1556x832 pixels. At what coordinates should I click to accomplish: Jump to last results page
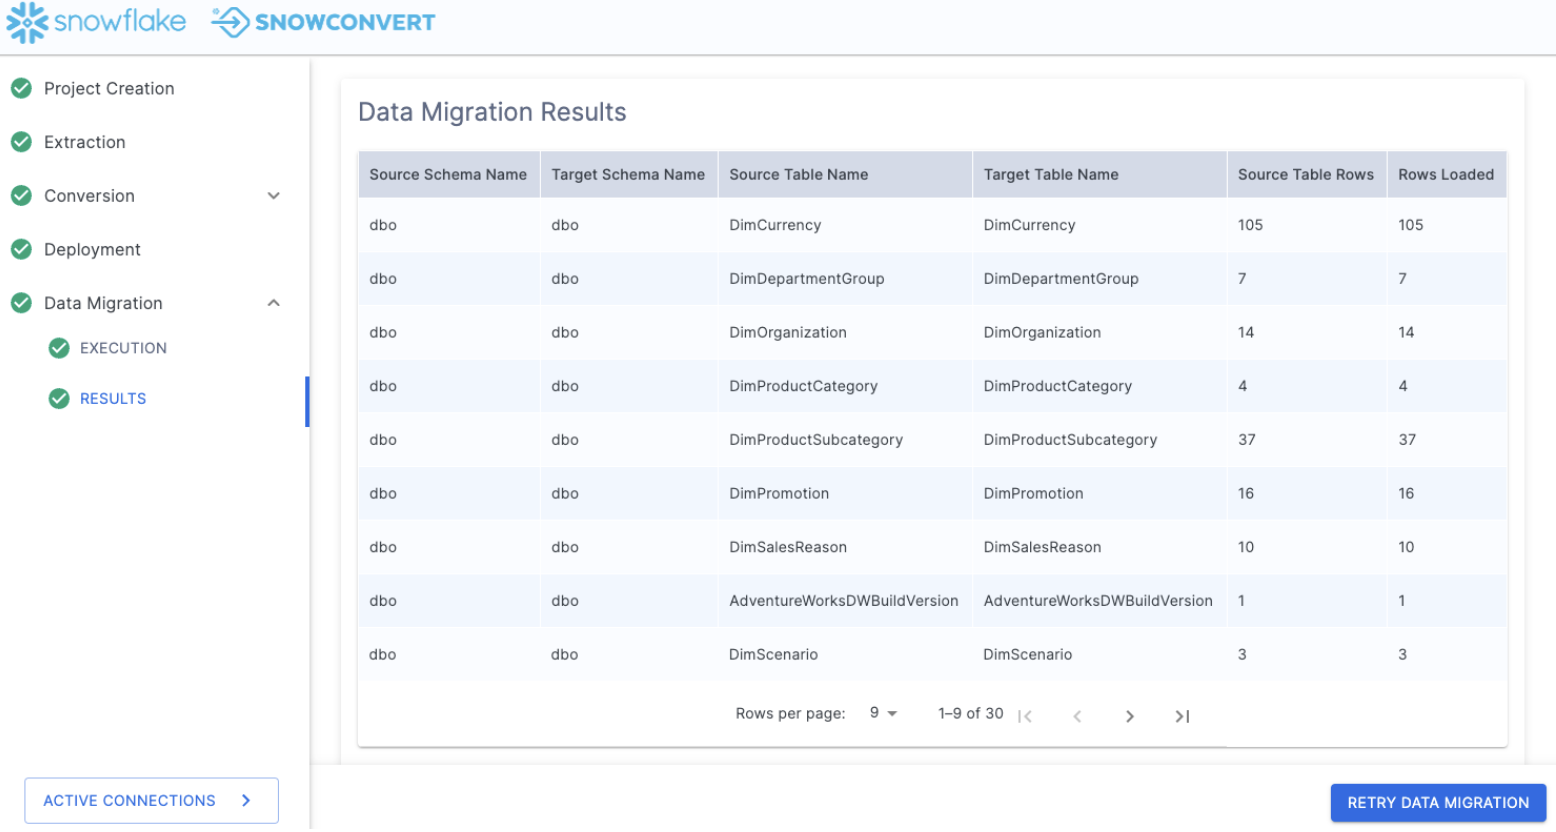click(1182, 716)
